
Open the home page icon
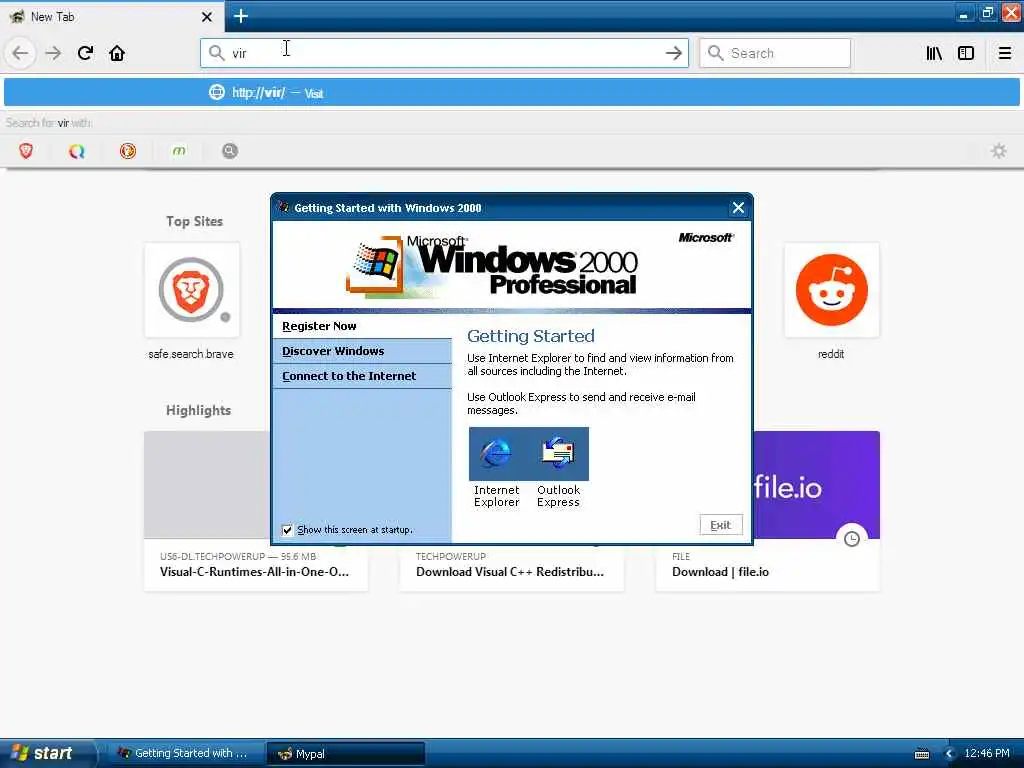(x=117, y=53)
